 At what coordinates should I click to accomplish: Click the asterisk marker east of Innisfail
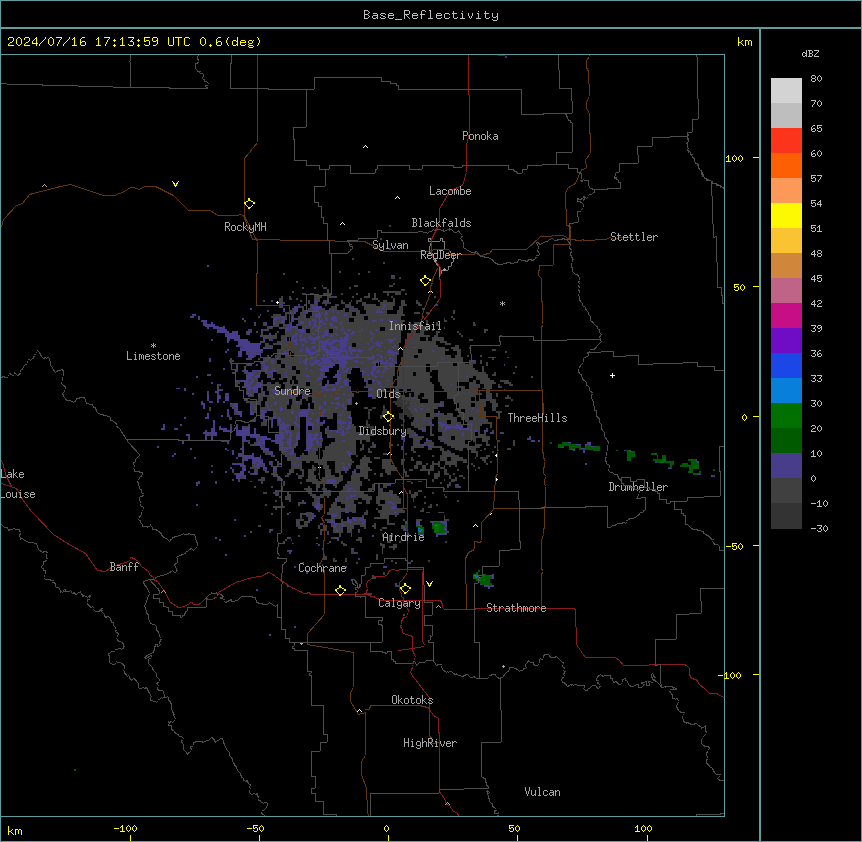click(x=502, y=303)
